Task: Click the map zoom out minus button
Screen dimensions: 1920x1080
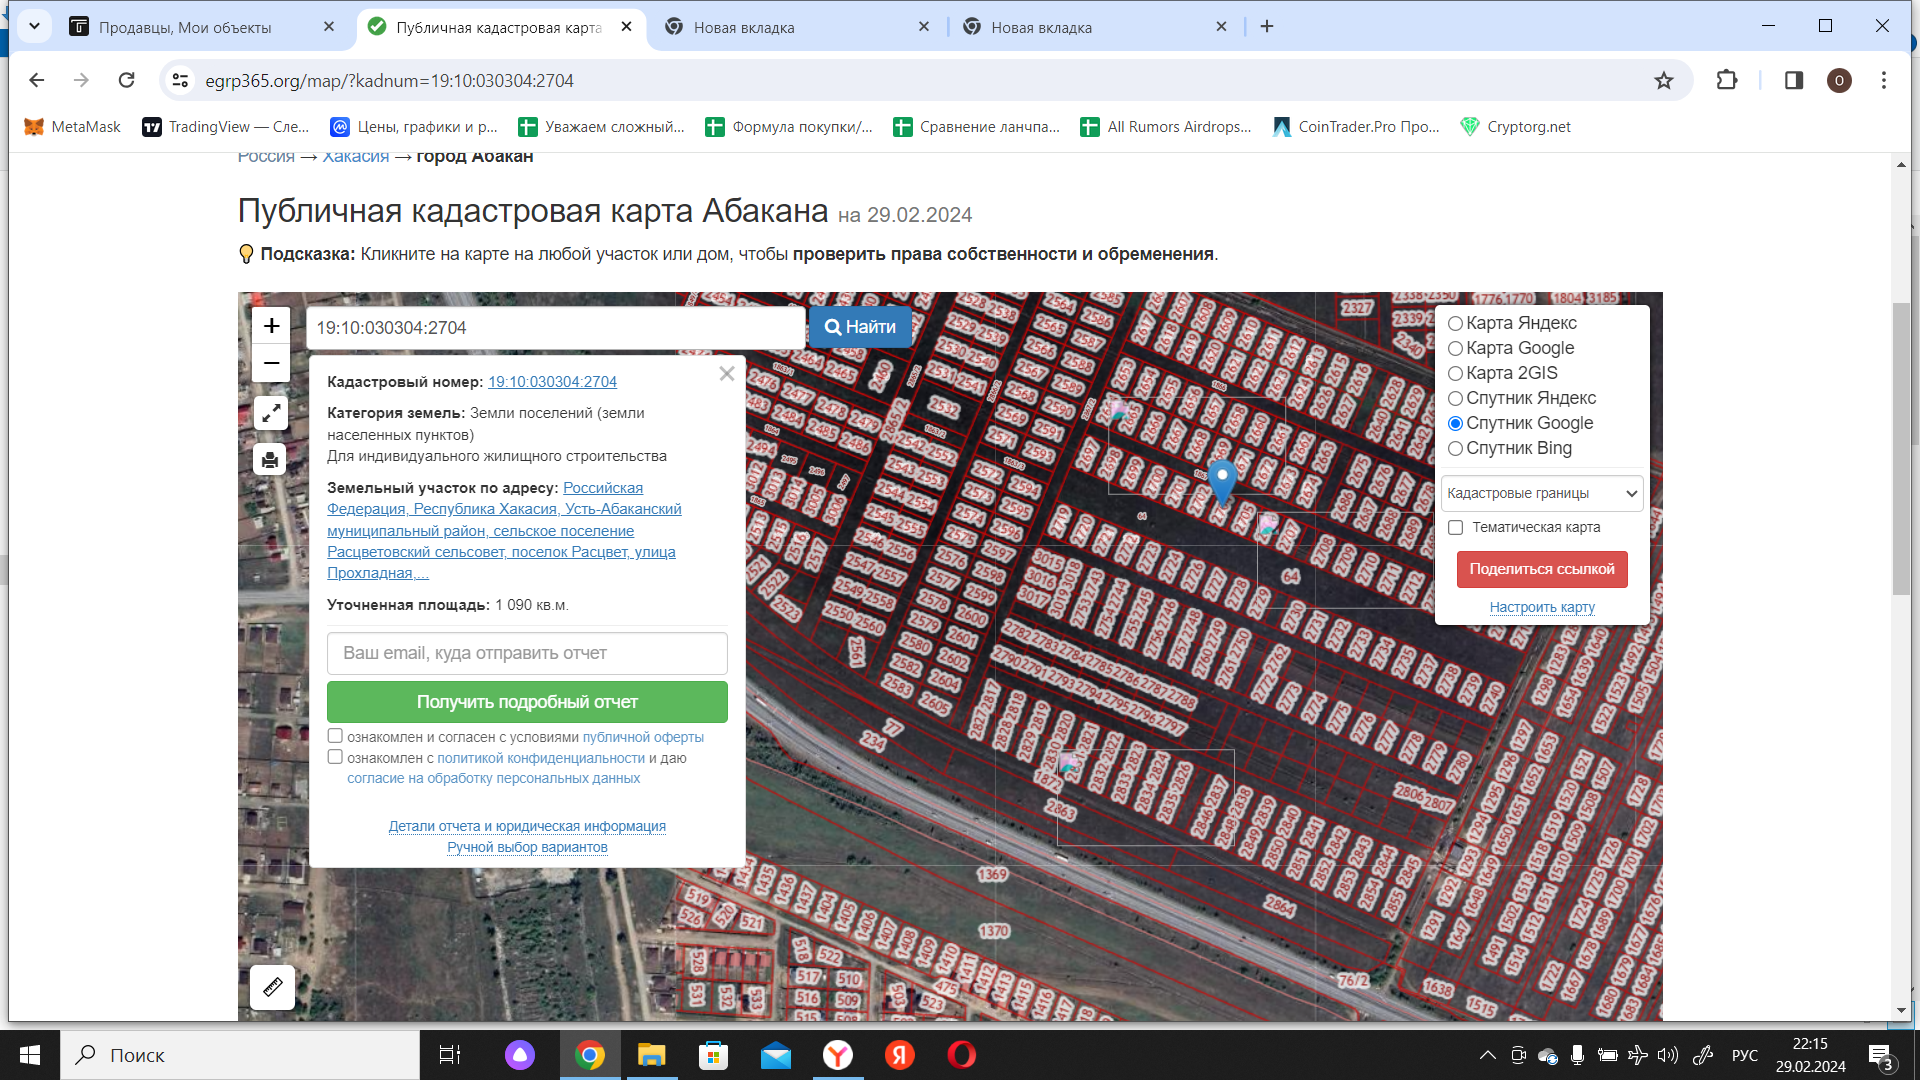Action: 271,363
